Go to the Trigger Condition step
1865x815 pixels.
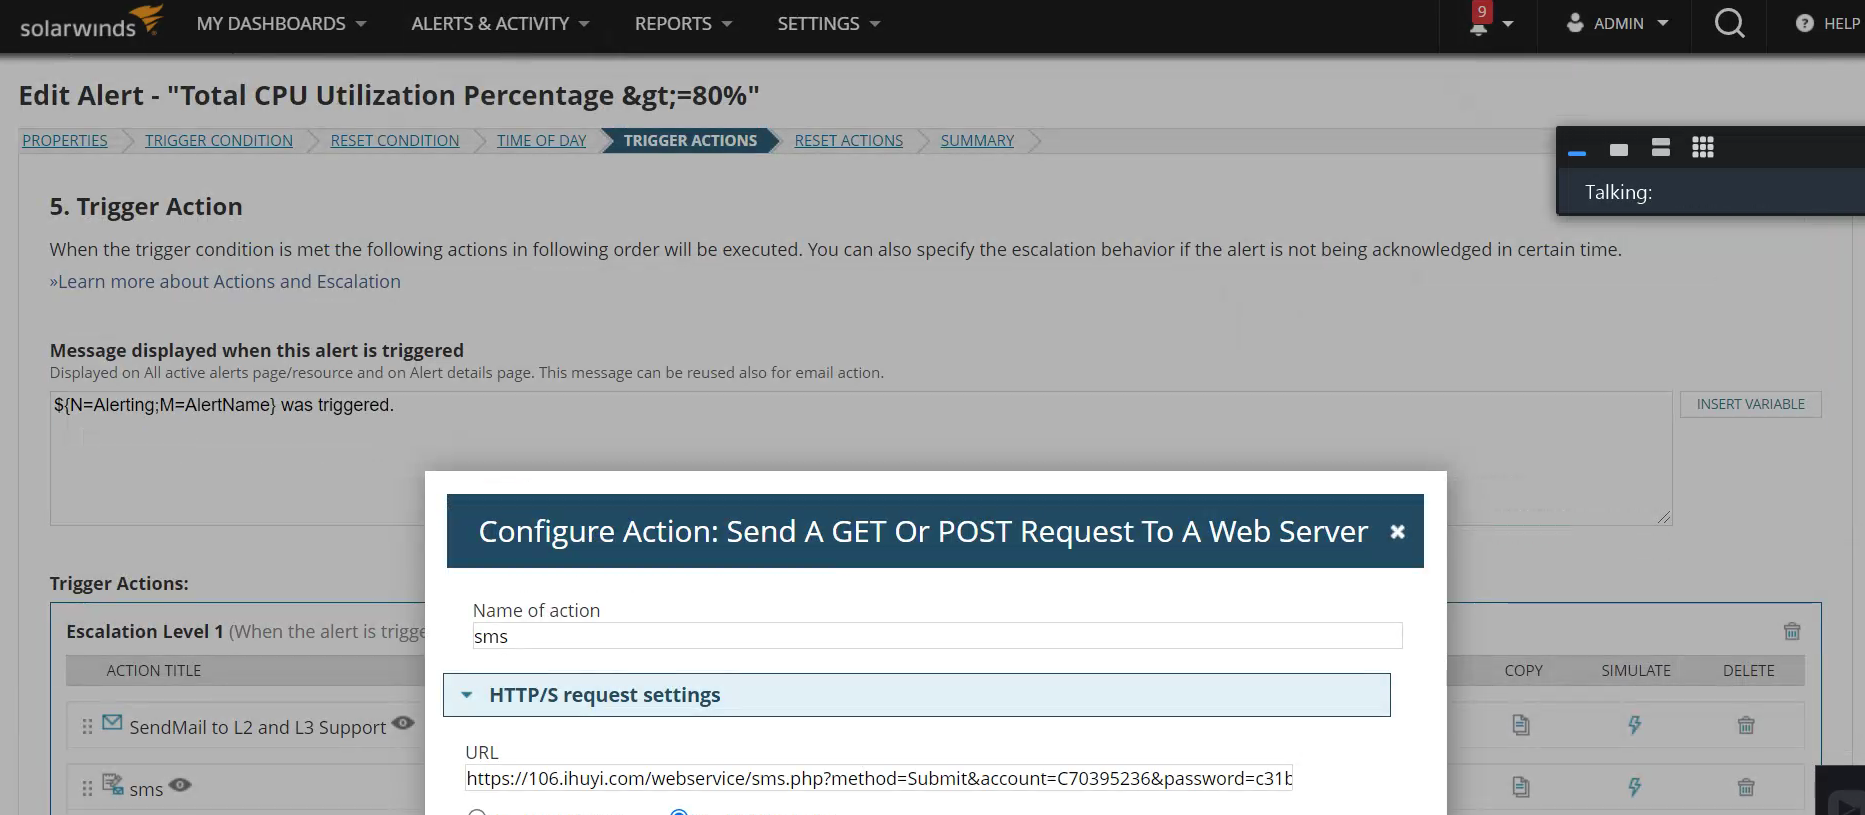tap(219, 141)
